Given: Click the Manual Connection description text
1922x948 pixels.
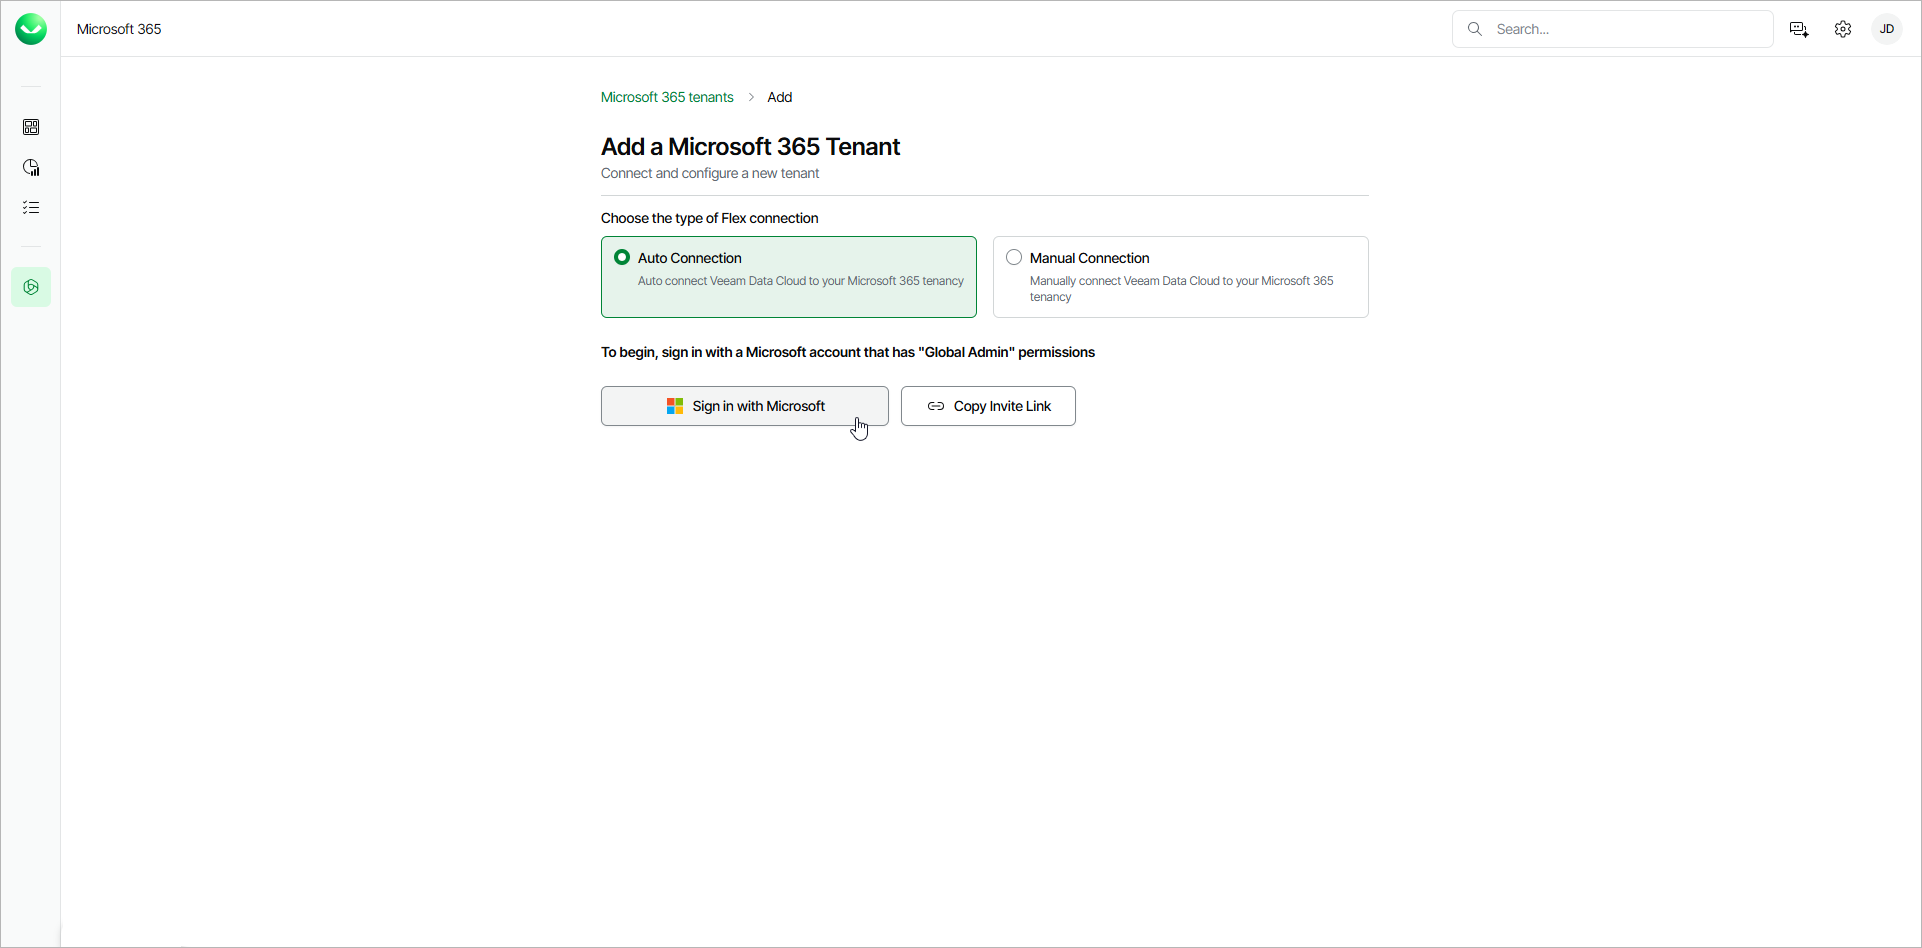Looking at the screenshot, I should [1181, 289].
